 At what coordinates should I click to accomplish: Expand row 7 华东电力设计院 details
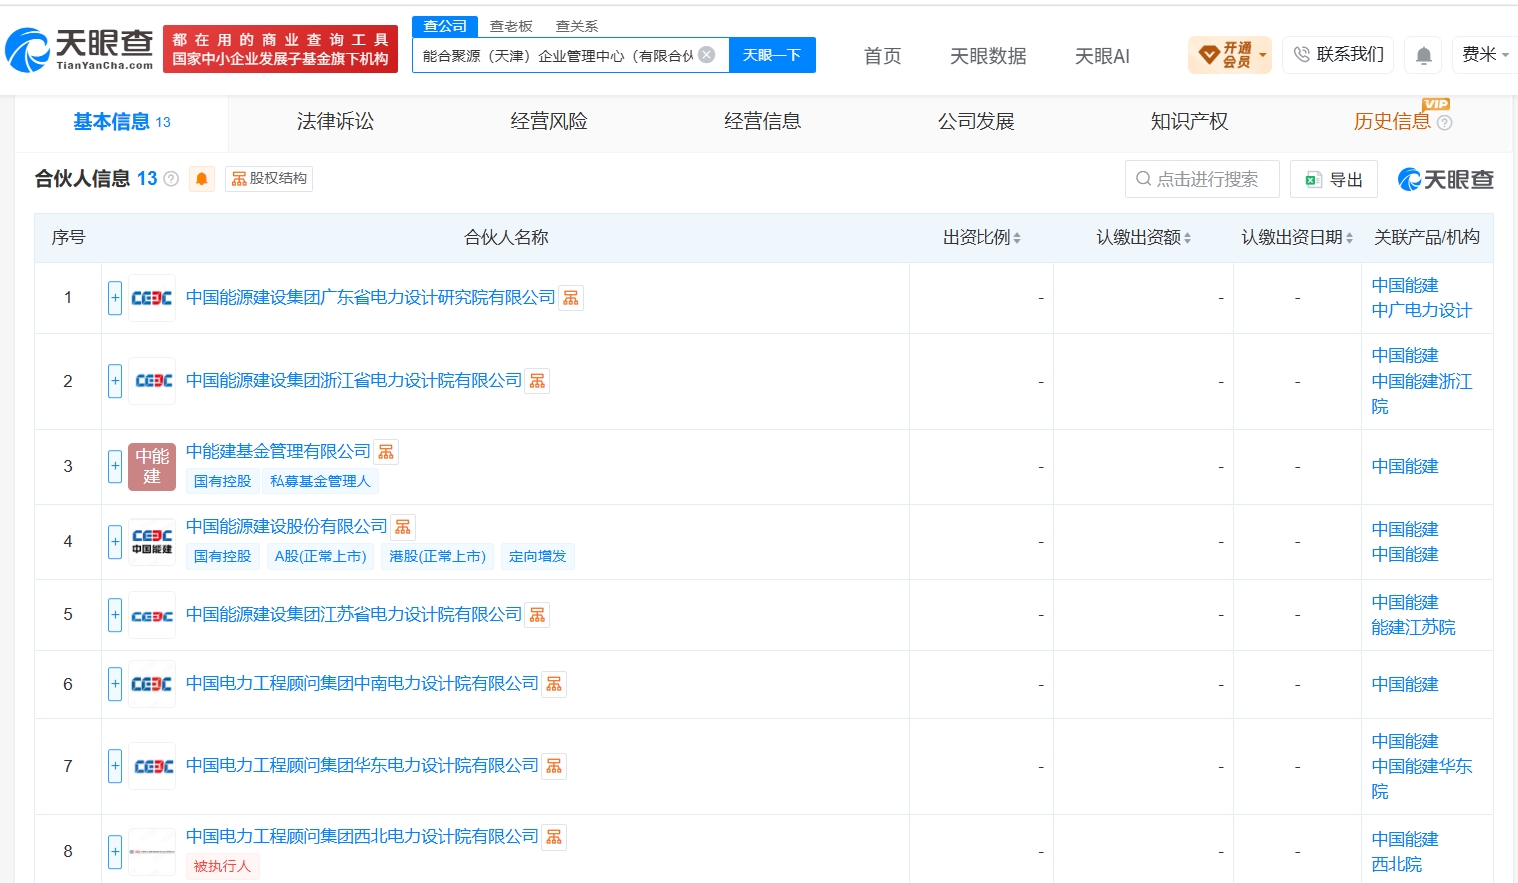pyautogui.click(x=115, y=766)
